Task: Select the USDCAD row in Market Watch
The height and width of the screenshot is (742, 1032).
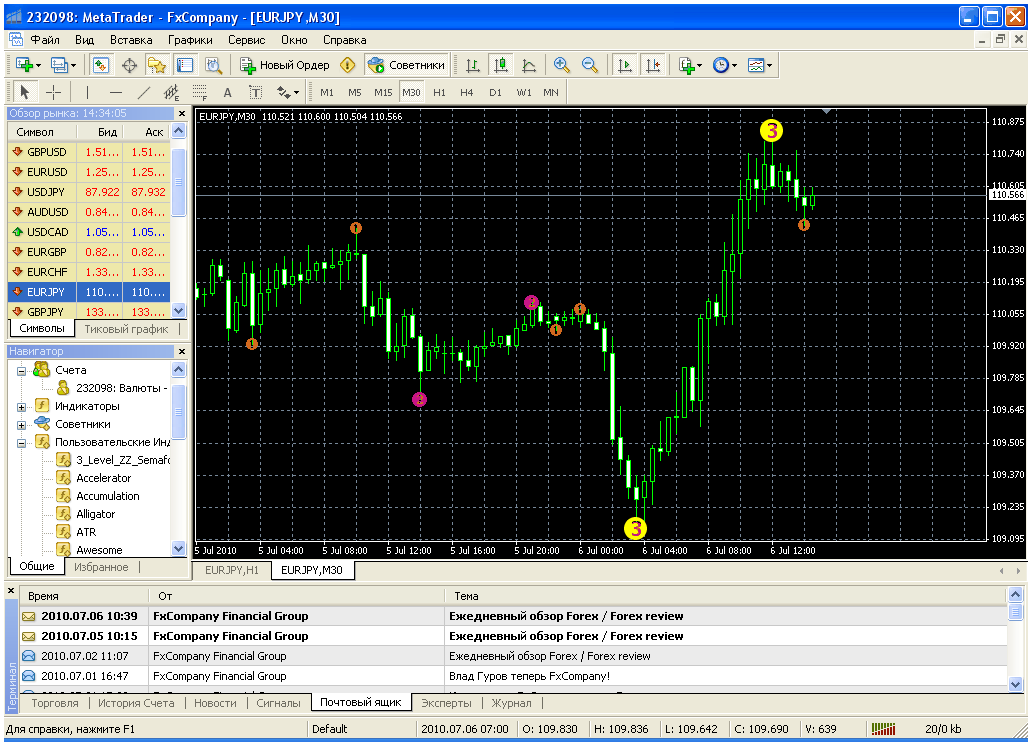Action: point(89,232)
